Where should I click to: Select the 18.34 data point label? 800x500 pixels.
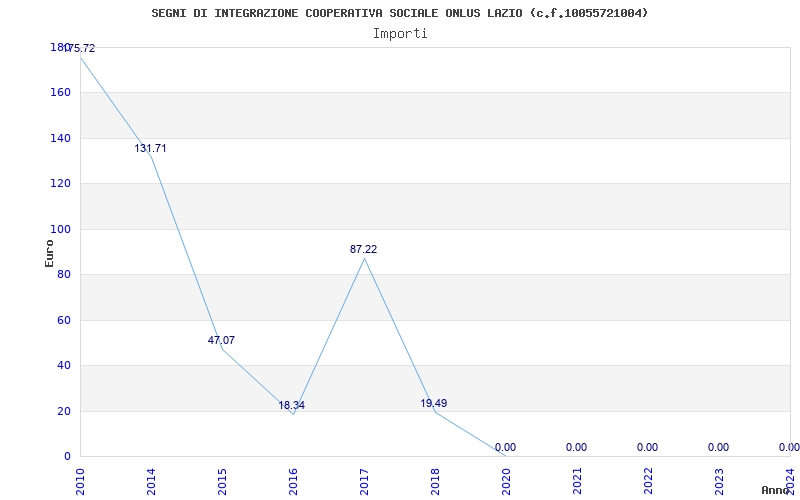pos(292,406)
